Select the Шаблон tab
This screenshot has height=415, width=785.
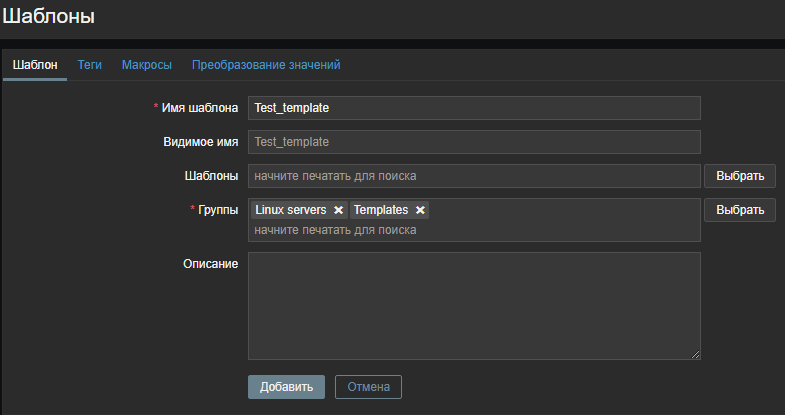[35, 65]
